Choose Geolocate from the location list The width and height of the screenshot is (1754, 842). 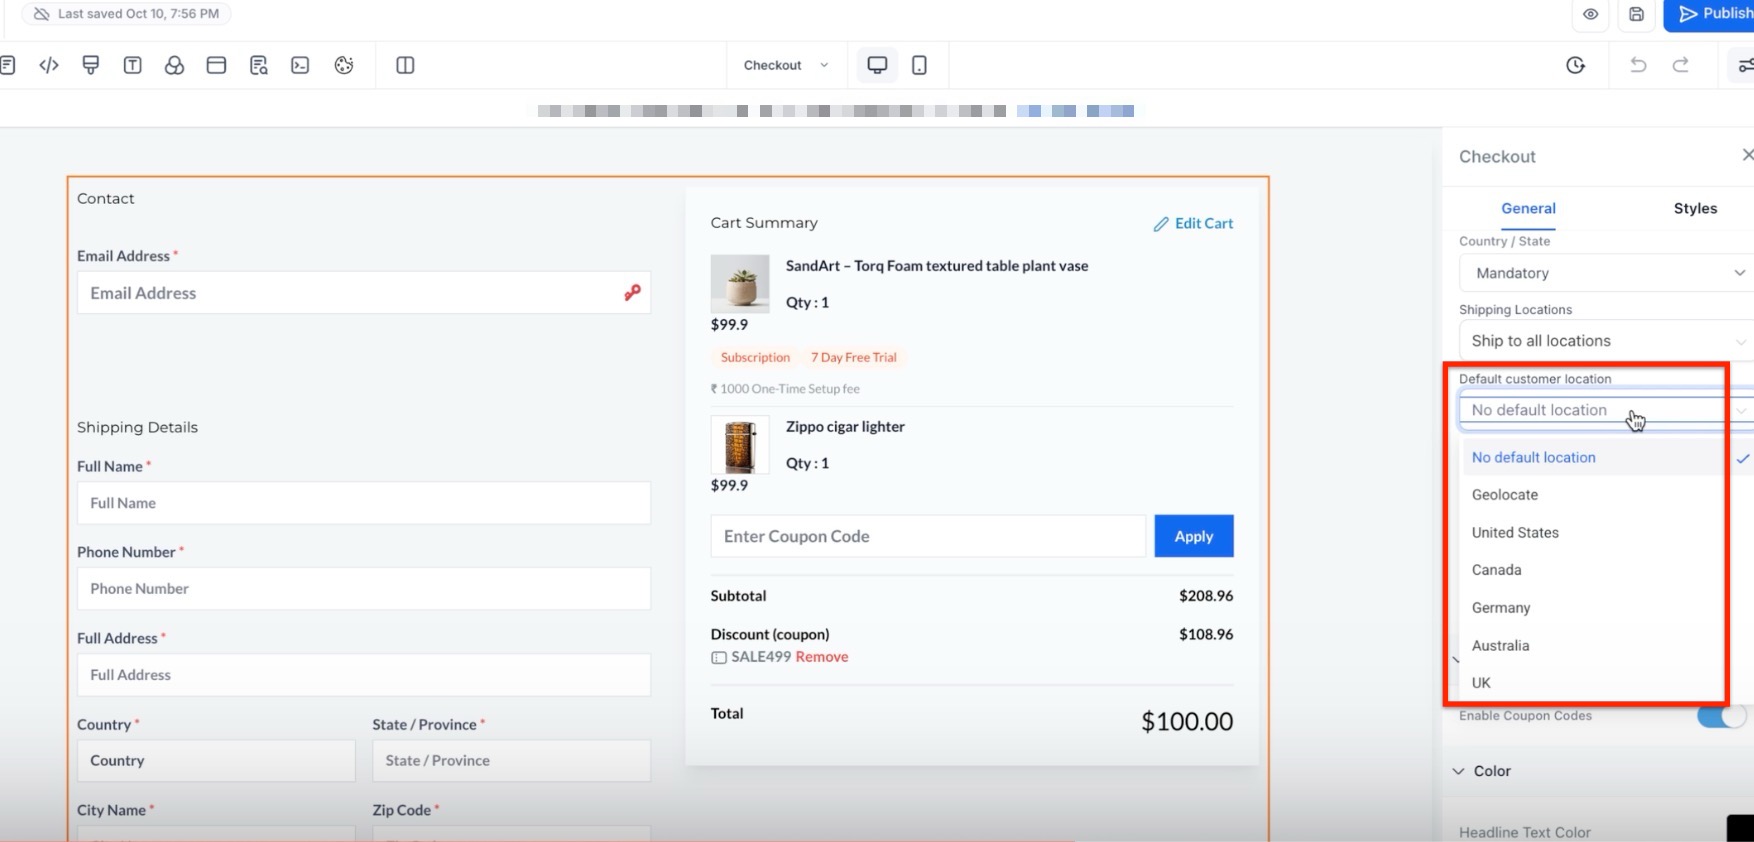click(1505, 495)
